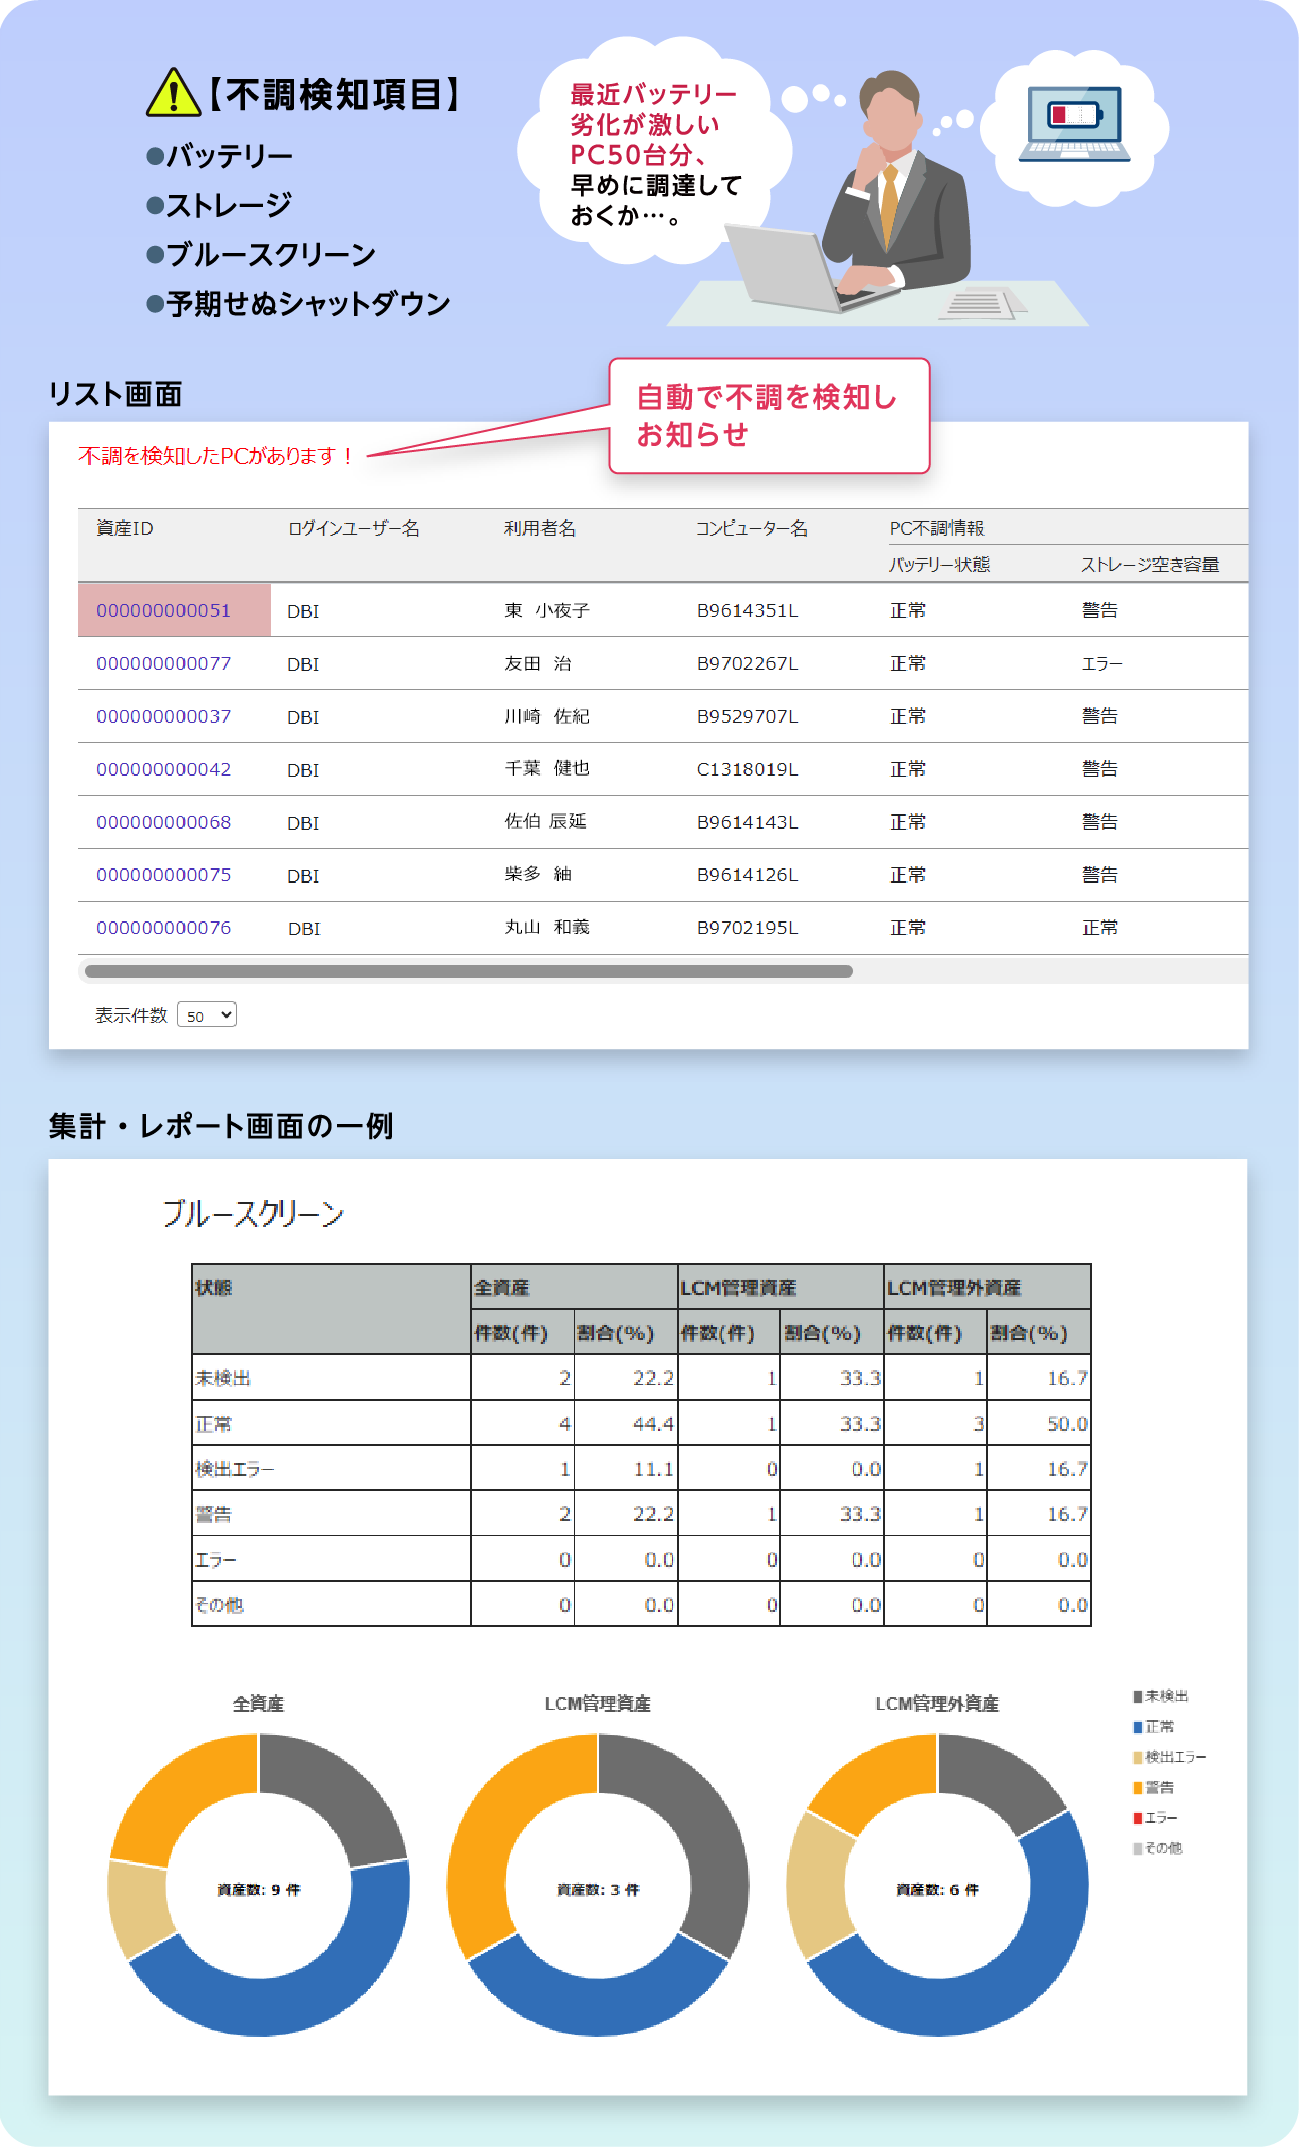Viewport: 1300px width, 2148px height.
Task: Click the 自動で不調を検知しお知らせ callout
Action: [x=769, y=416]
